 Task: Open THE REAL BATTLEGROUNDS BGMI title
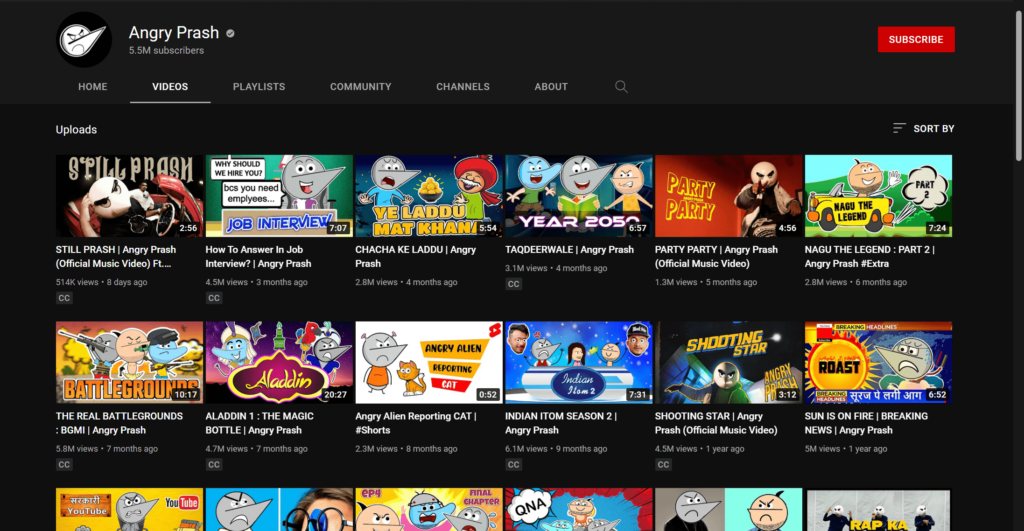pyautogui.click(x=119, y=423)
